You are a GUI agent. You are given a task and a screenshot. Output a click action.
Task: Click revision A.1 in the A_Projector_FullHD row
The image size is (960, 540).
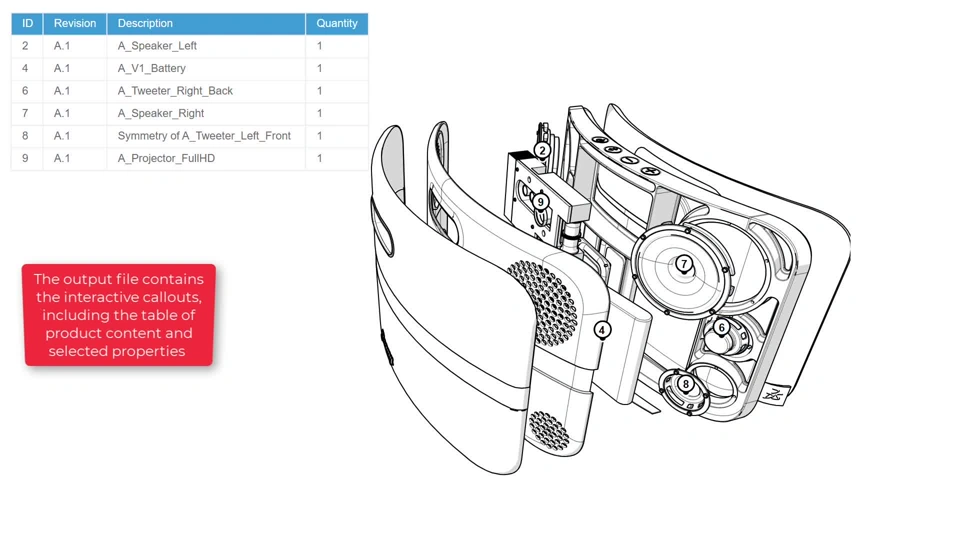[x=75, y=158]
